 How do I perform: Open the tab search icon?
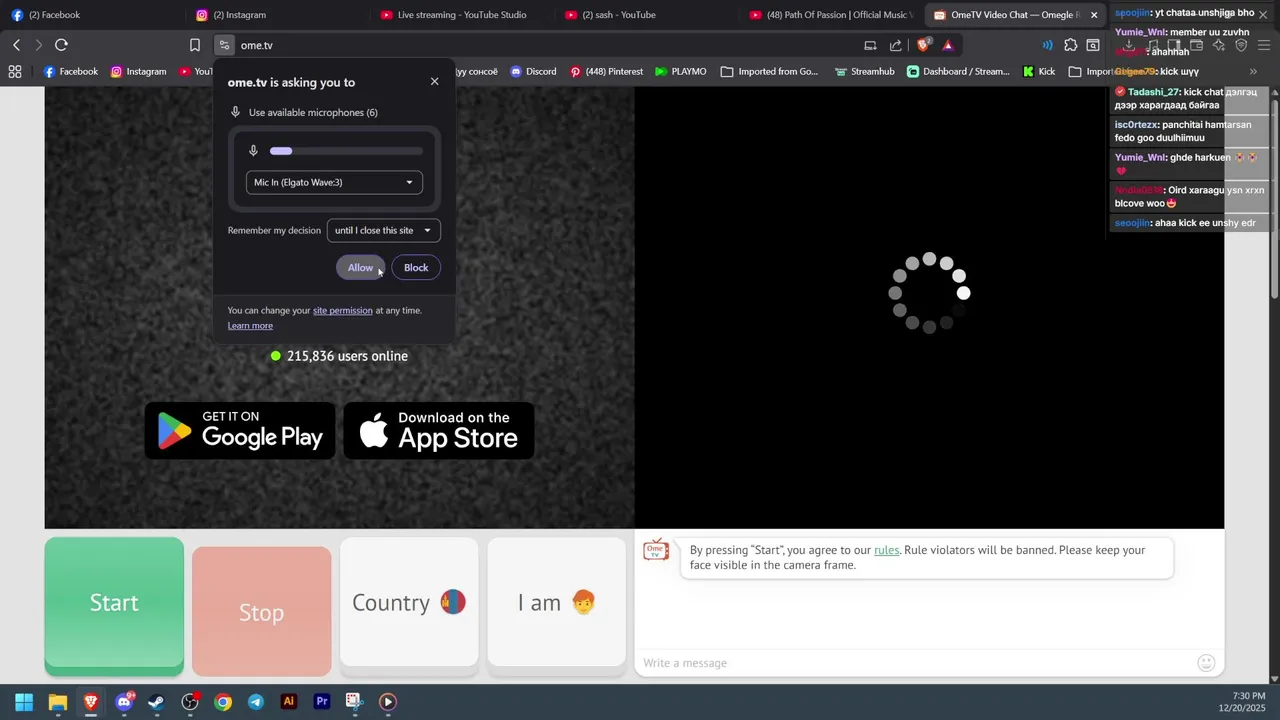(1094, 45)
